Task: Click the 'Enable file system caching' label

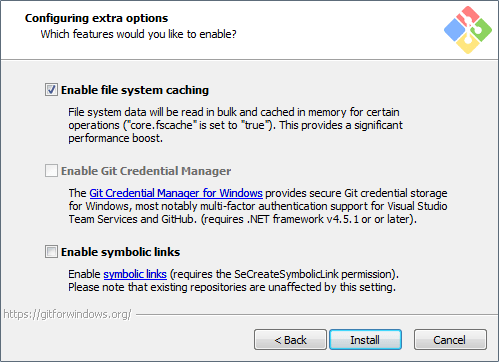Action: [135, 90]
